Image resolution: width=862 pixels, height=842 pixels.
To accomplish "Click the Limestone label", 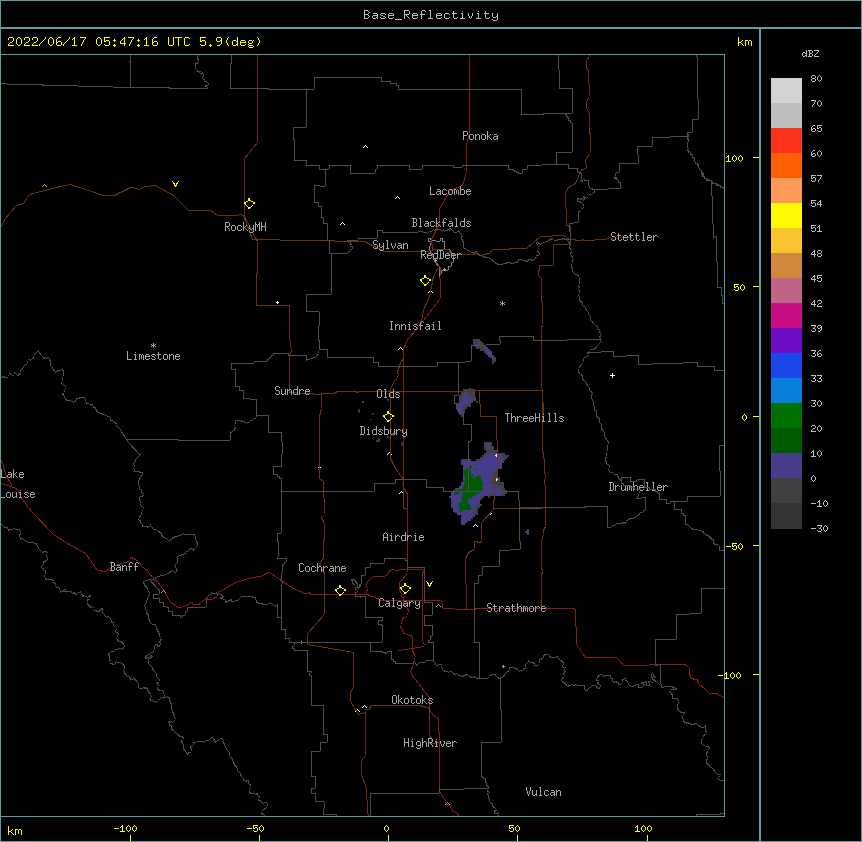I will click(153, 356).
